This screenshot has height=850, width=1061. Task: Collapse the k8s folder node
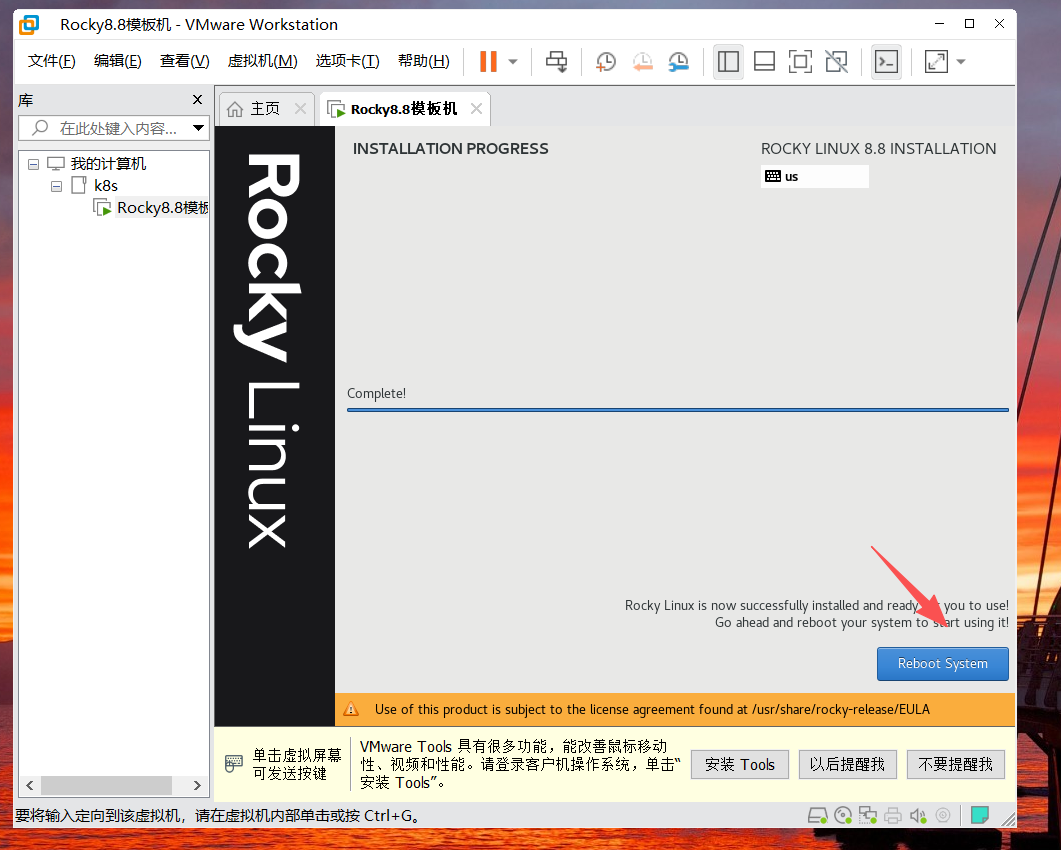57,185
